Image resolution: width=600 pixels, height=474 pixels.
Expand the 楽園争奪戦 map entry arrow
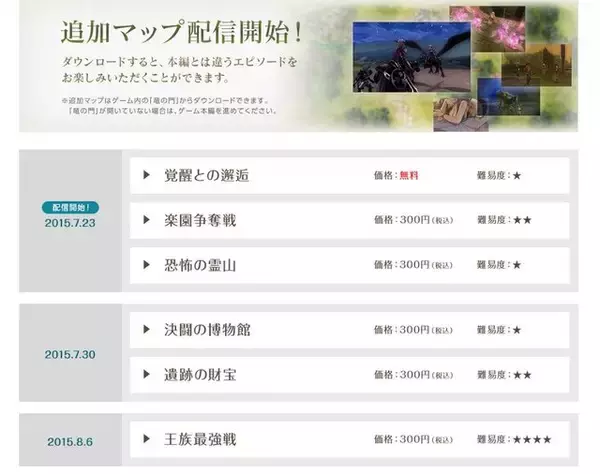click(146, 220)
